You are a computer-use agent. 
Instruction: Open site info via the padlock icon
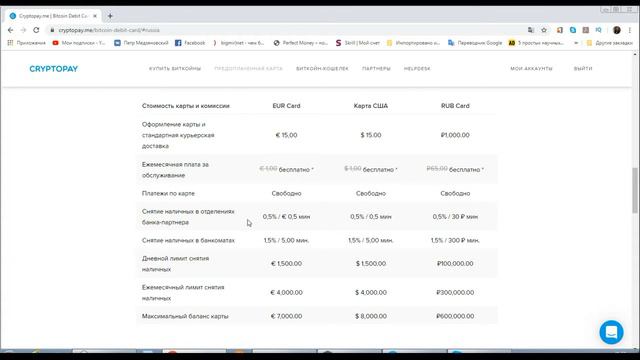pyautogui.click(x=52, y=30)
